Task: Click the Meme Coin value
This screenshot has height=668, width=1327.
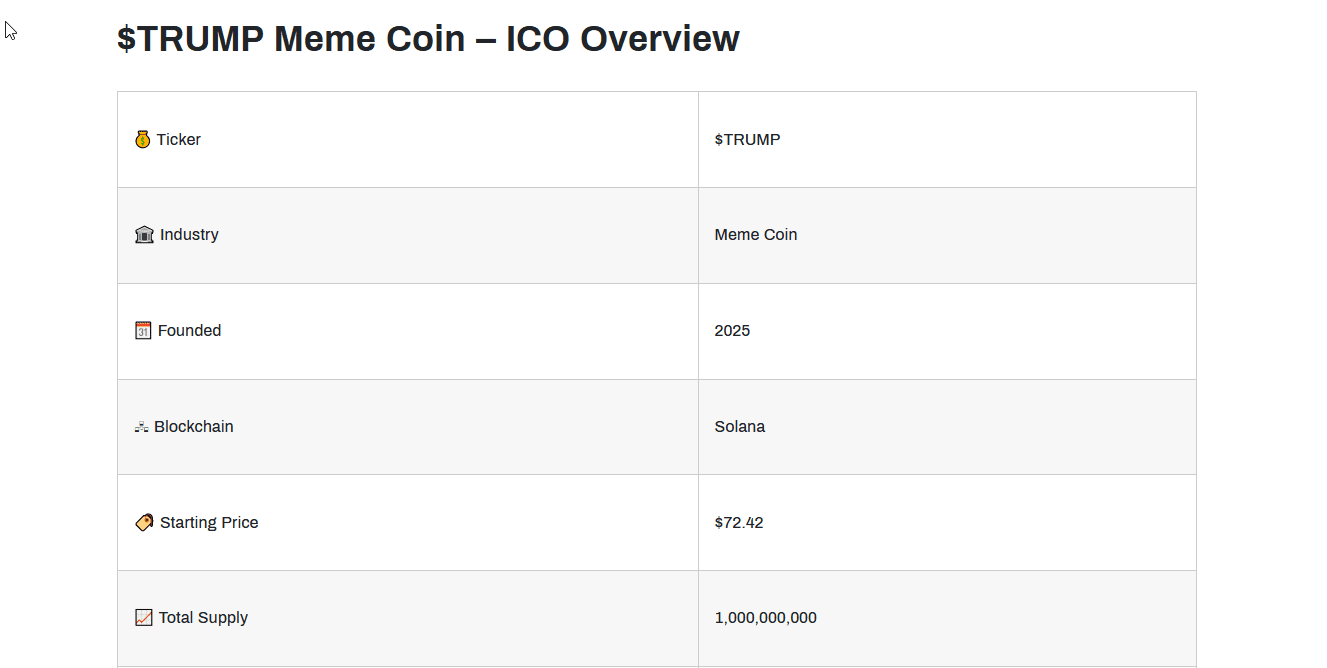Action: click(x=755, y=235)
